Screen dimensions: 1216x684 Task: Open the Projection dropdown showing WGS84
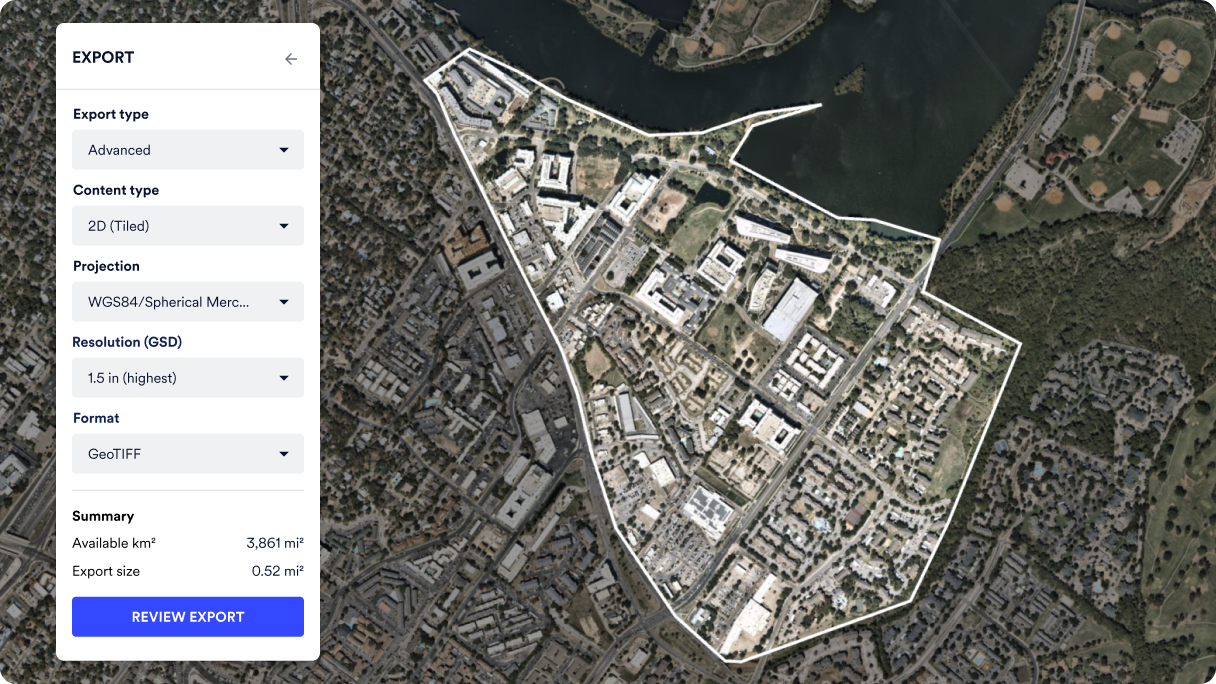[187, 301]
